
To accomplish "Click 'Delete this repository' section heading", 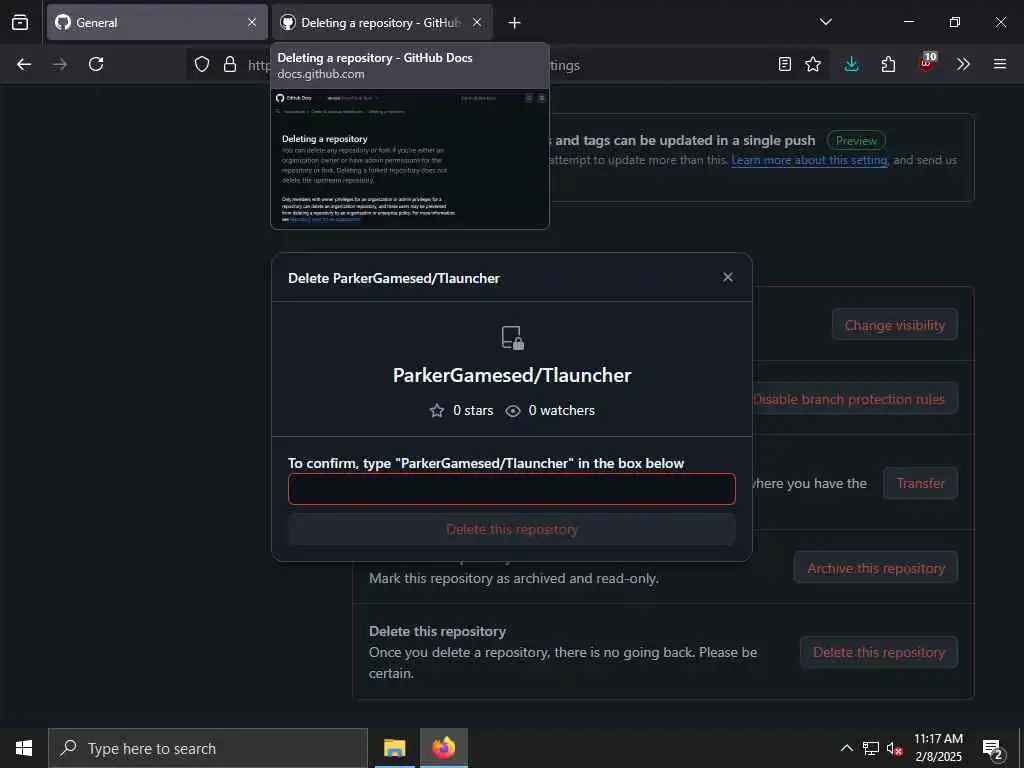I will (438, 632).
